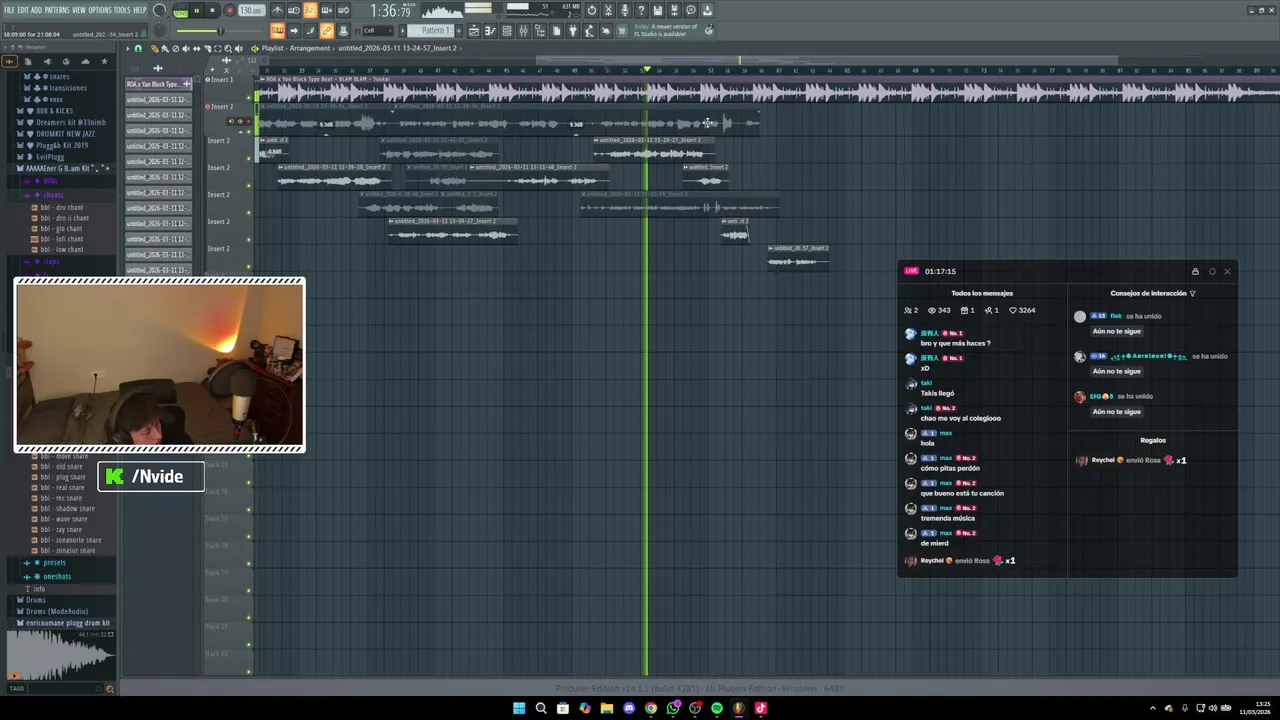Open the HELP menu
This screenshot has height=720, width=1280.
click(x=140, y=10)
